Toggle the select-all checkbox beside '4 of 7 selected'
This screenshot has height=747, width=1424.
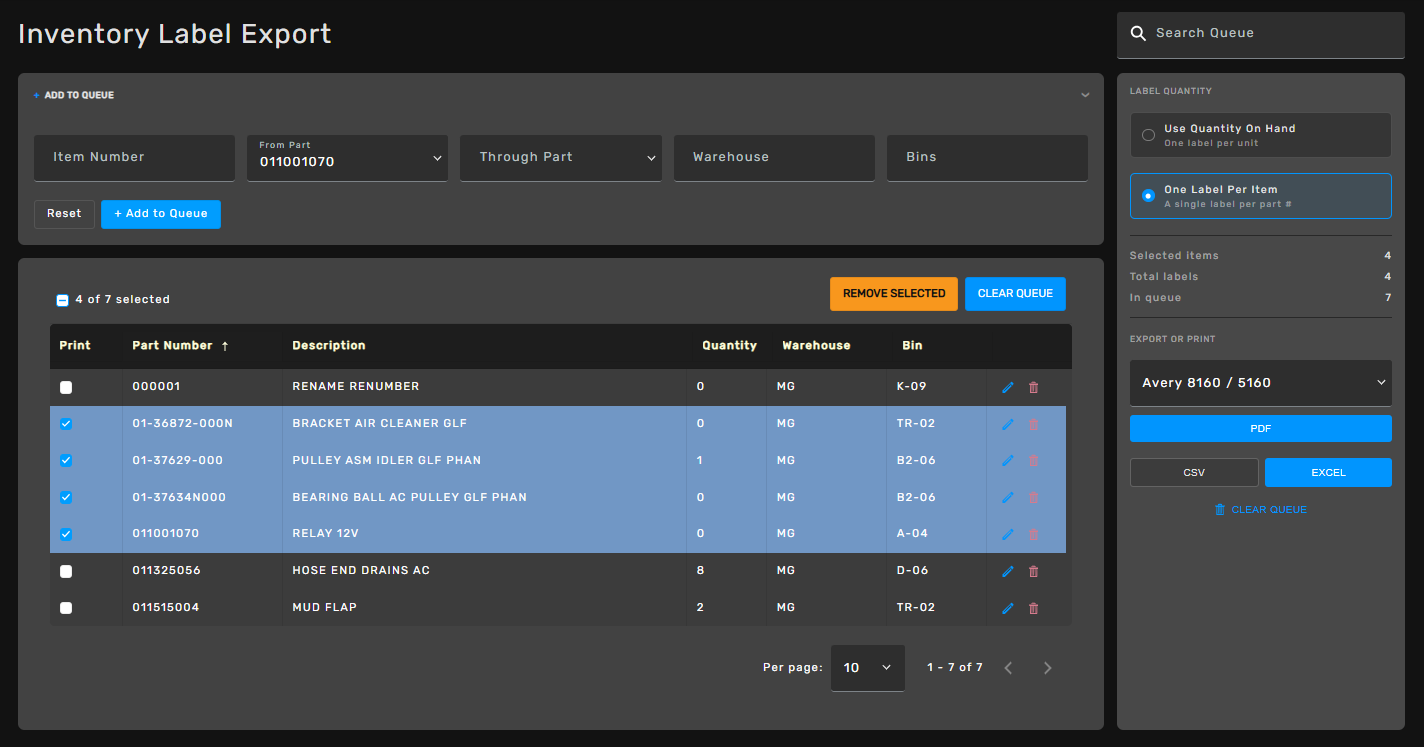click(62, 300)
